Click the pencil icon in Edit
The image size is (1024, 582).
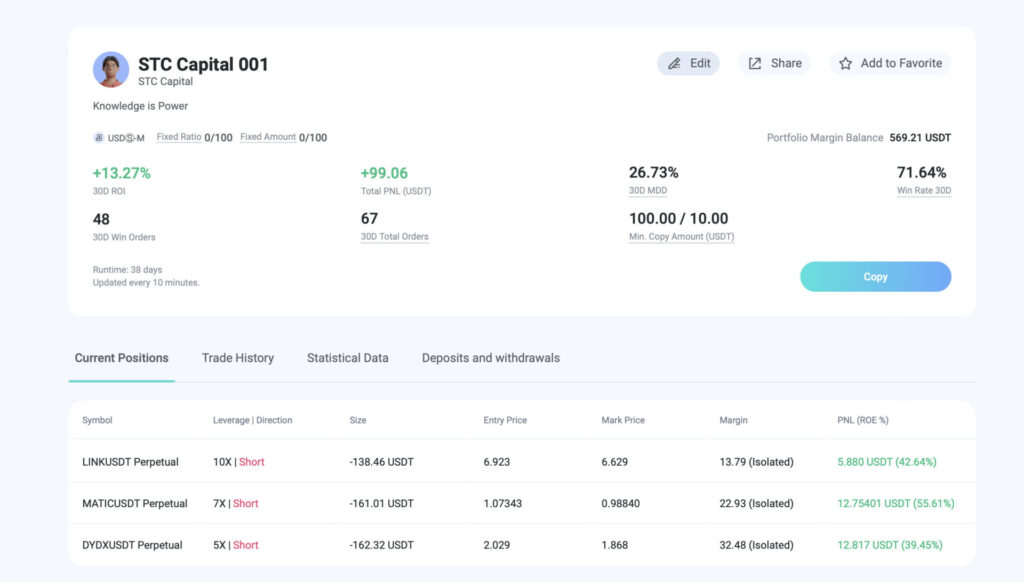[x=674, y=63]
